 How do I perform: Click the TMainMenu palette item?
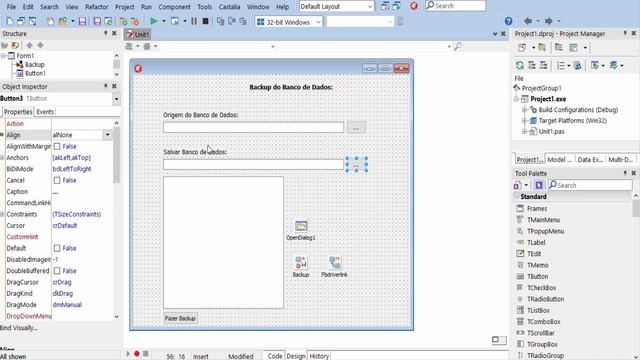543,220
